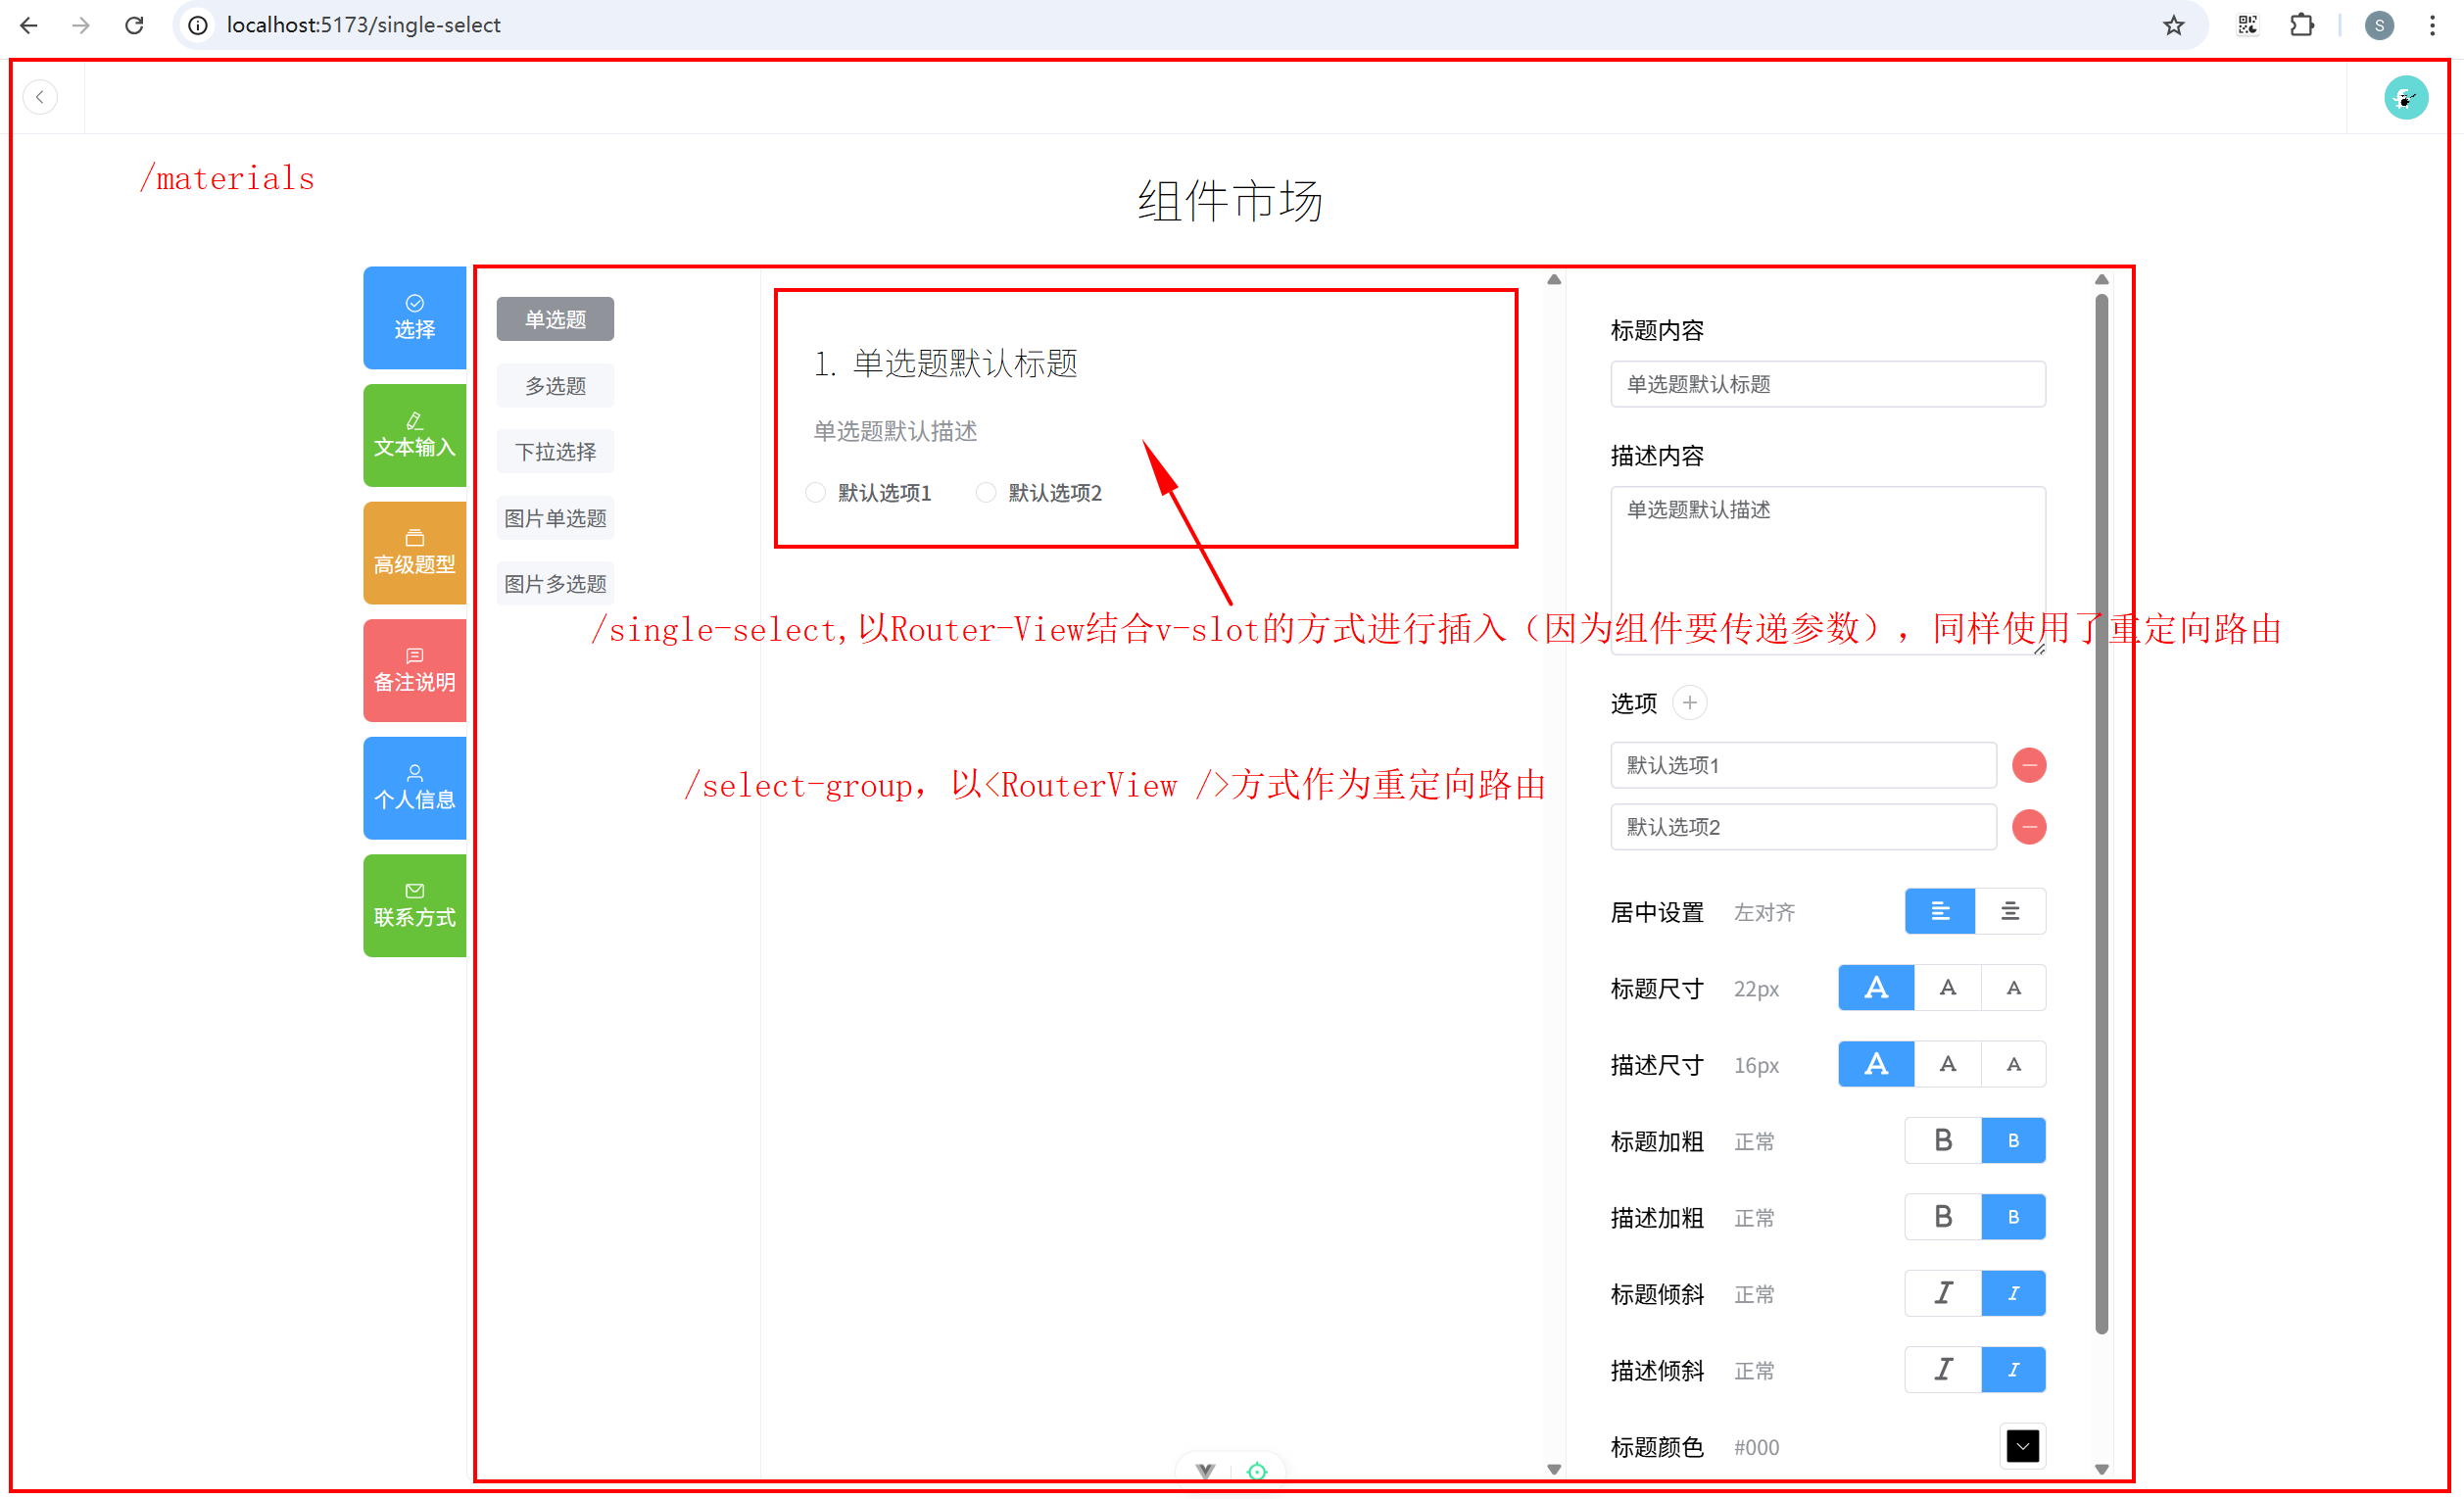The width and height of the screenshot is (2464, 1499).
Task: Select center alignment icon
Action: click(x=2009, y=911)
